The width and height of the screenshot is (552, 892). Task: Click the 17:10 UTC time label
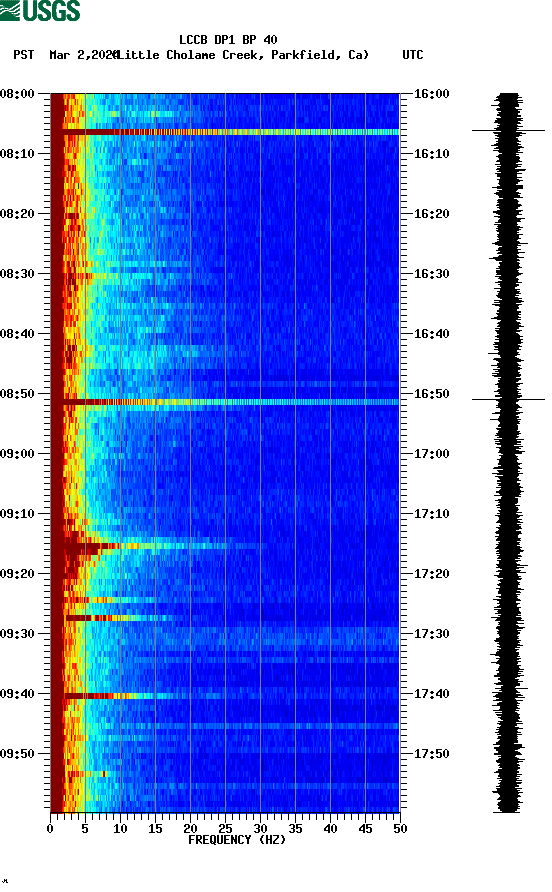tap(431, 514)
